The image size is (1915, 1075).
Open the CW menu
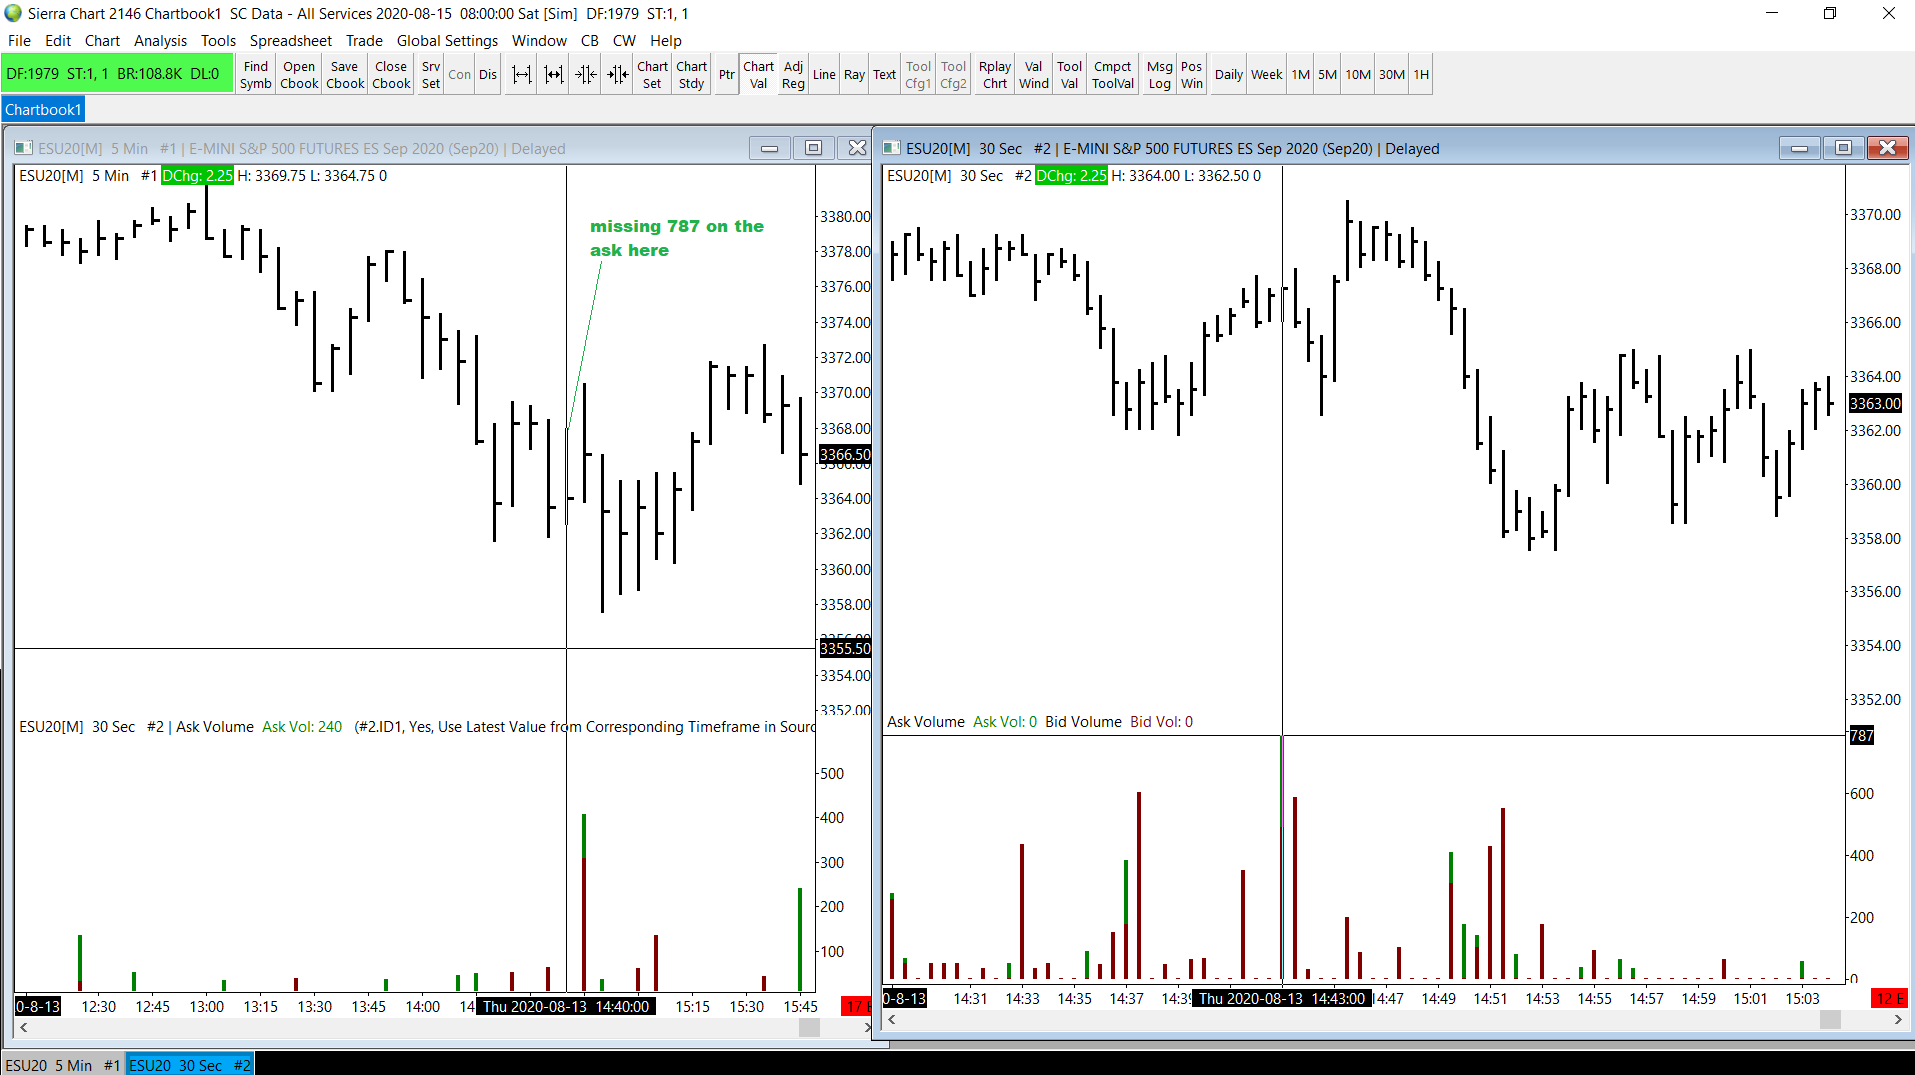point(624,41)
